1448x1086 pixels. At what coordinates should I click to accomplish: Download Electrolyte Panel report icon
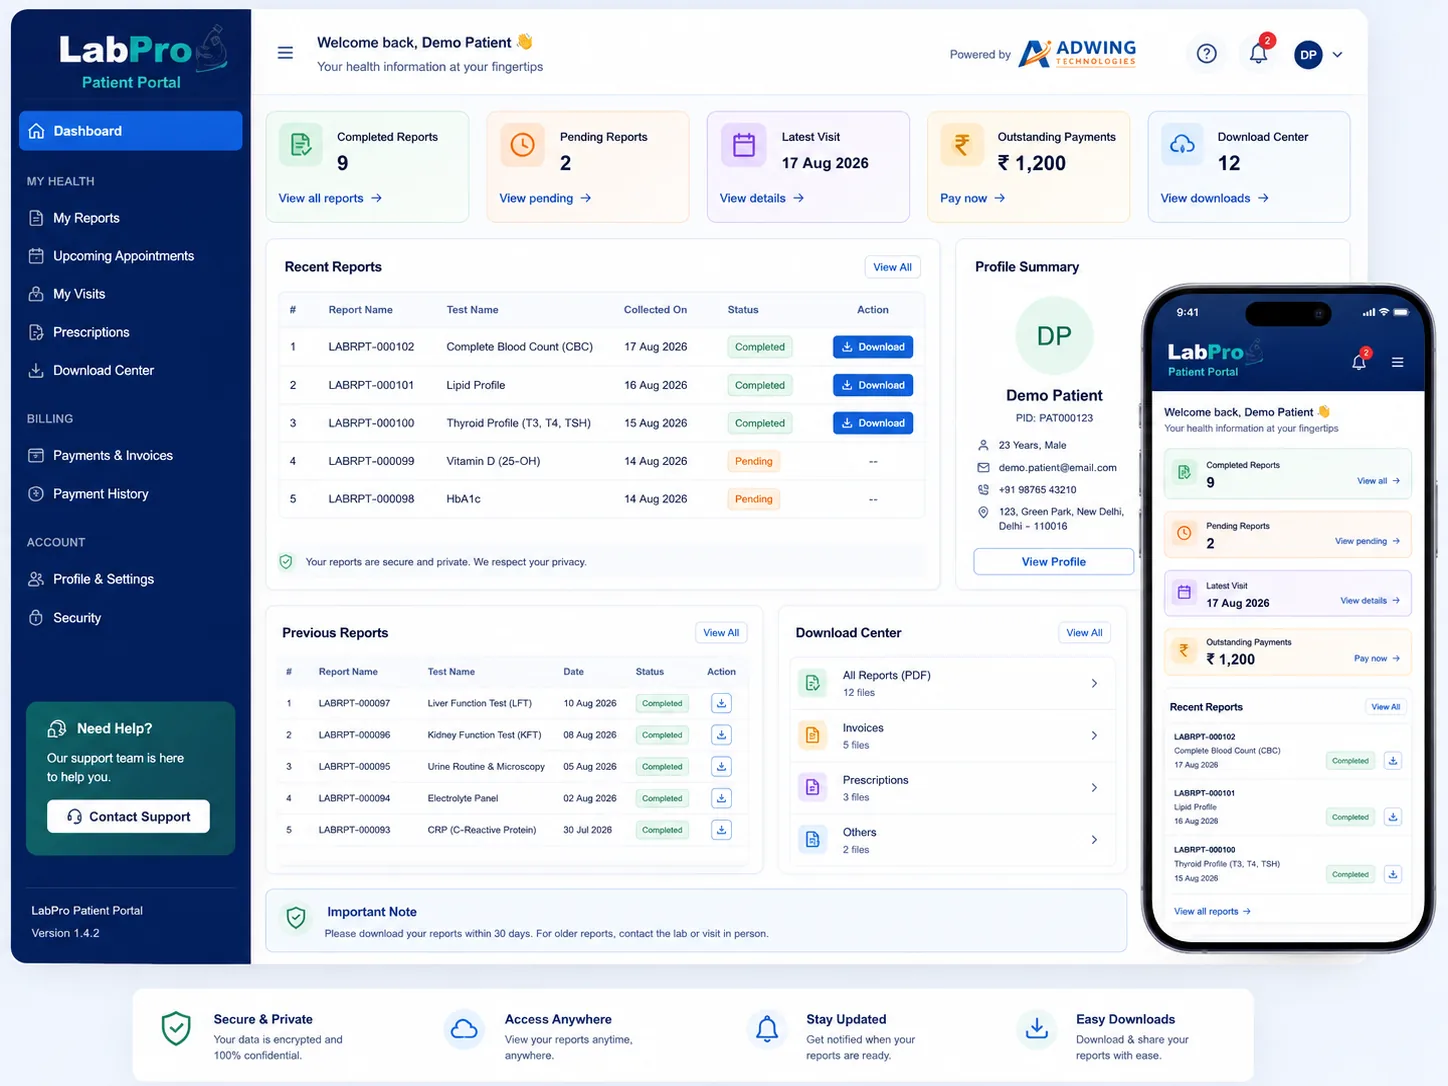721,798
